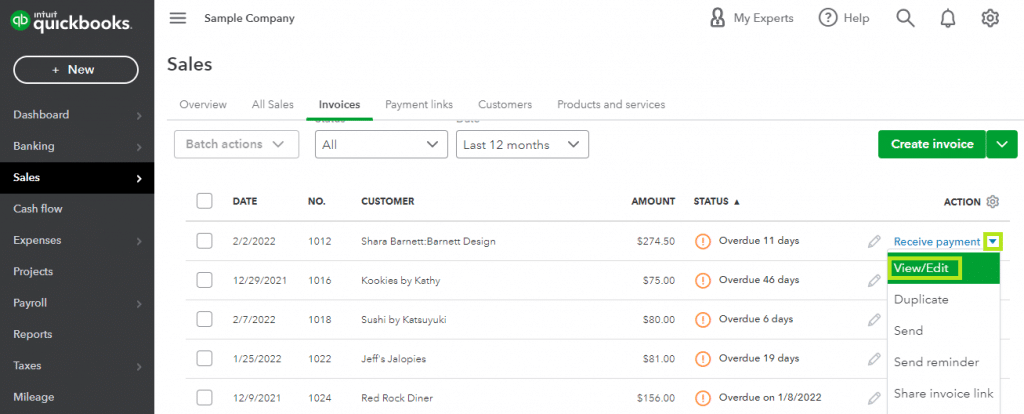Sort by the DATE column header
1024x414 pixels.
tap(245, 202)
